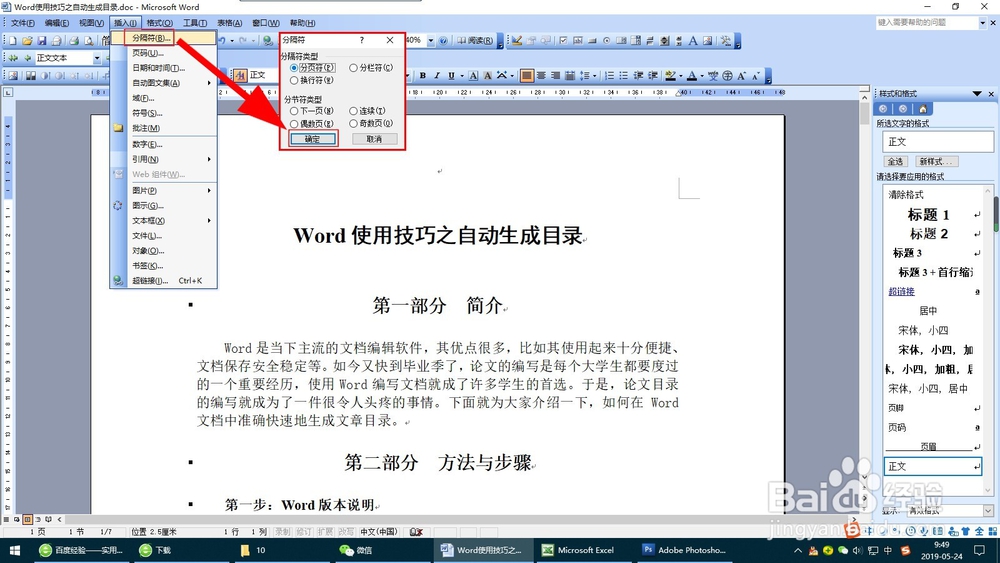Click the Underline formatting icon
Image resolution: width=1000 pixels, height=563 pixels.
point(451,75)
